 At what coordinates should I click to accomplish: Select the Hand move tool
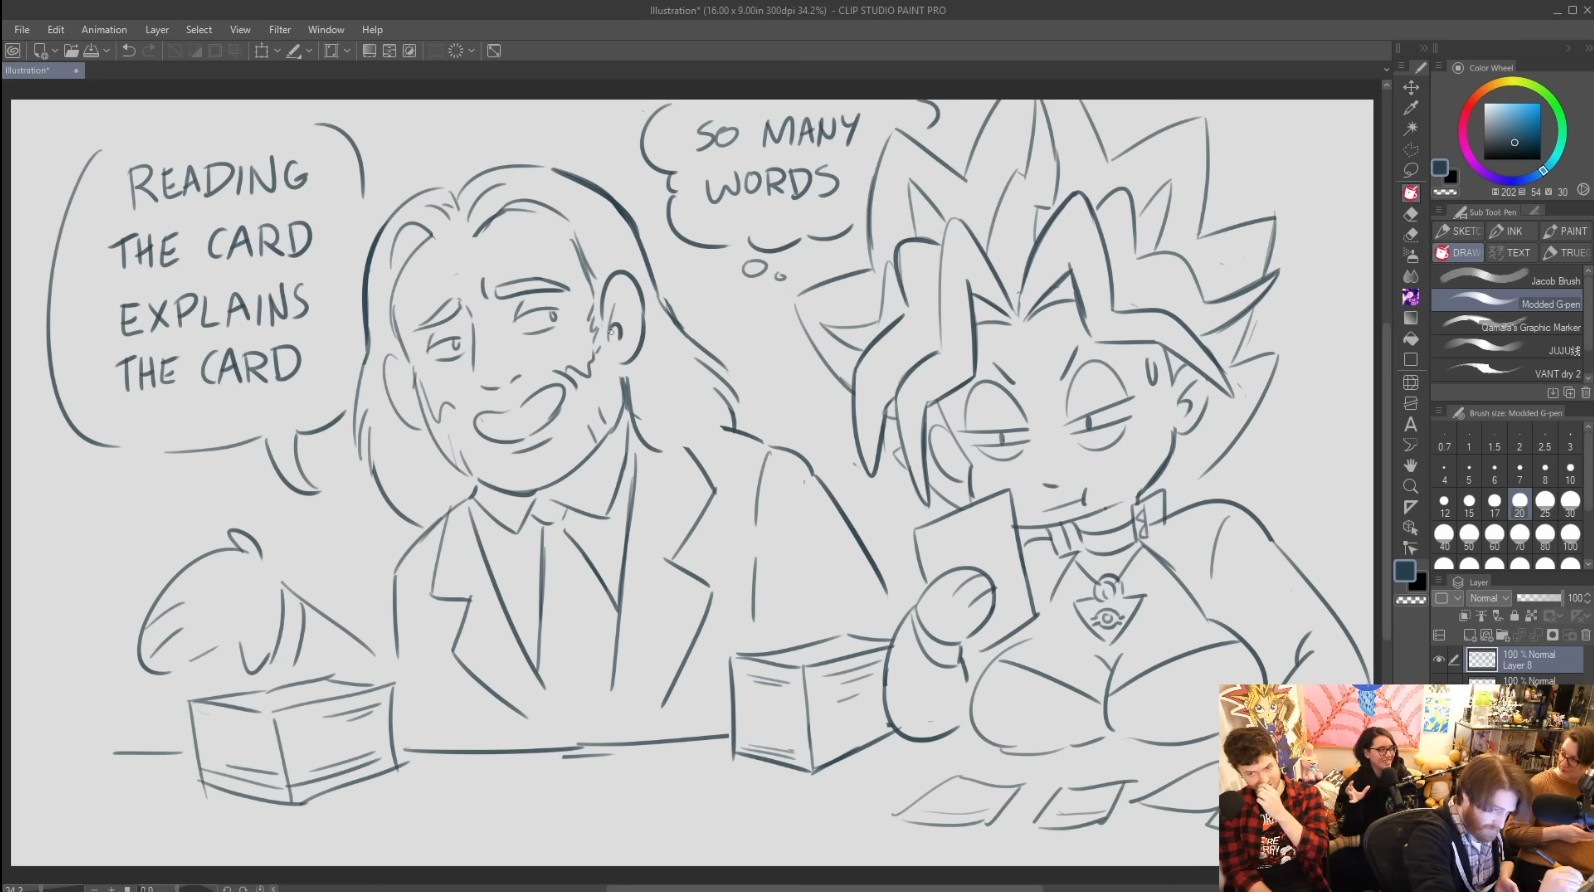click(1411, 465)
